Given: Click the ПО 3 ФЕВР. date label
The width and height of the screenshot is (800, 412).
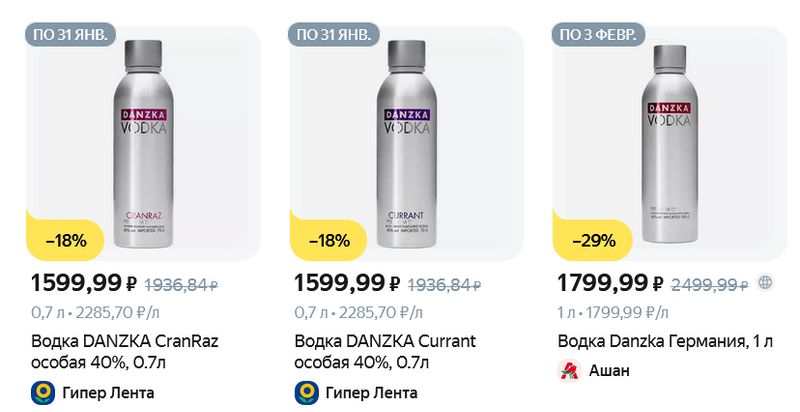Looking at the screenshot, I should [x=601, y=35].
